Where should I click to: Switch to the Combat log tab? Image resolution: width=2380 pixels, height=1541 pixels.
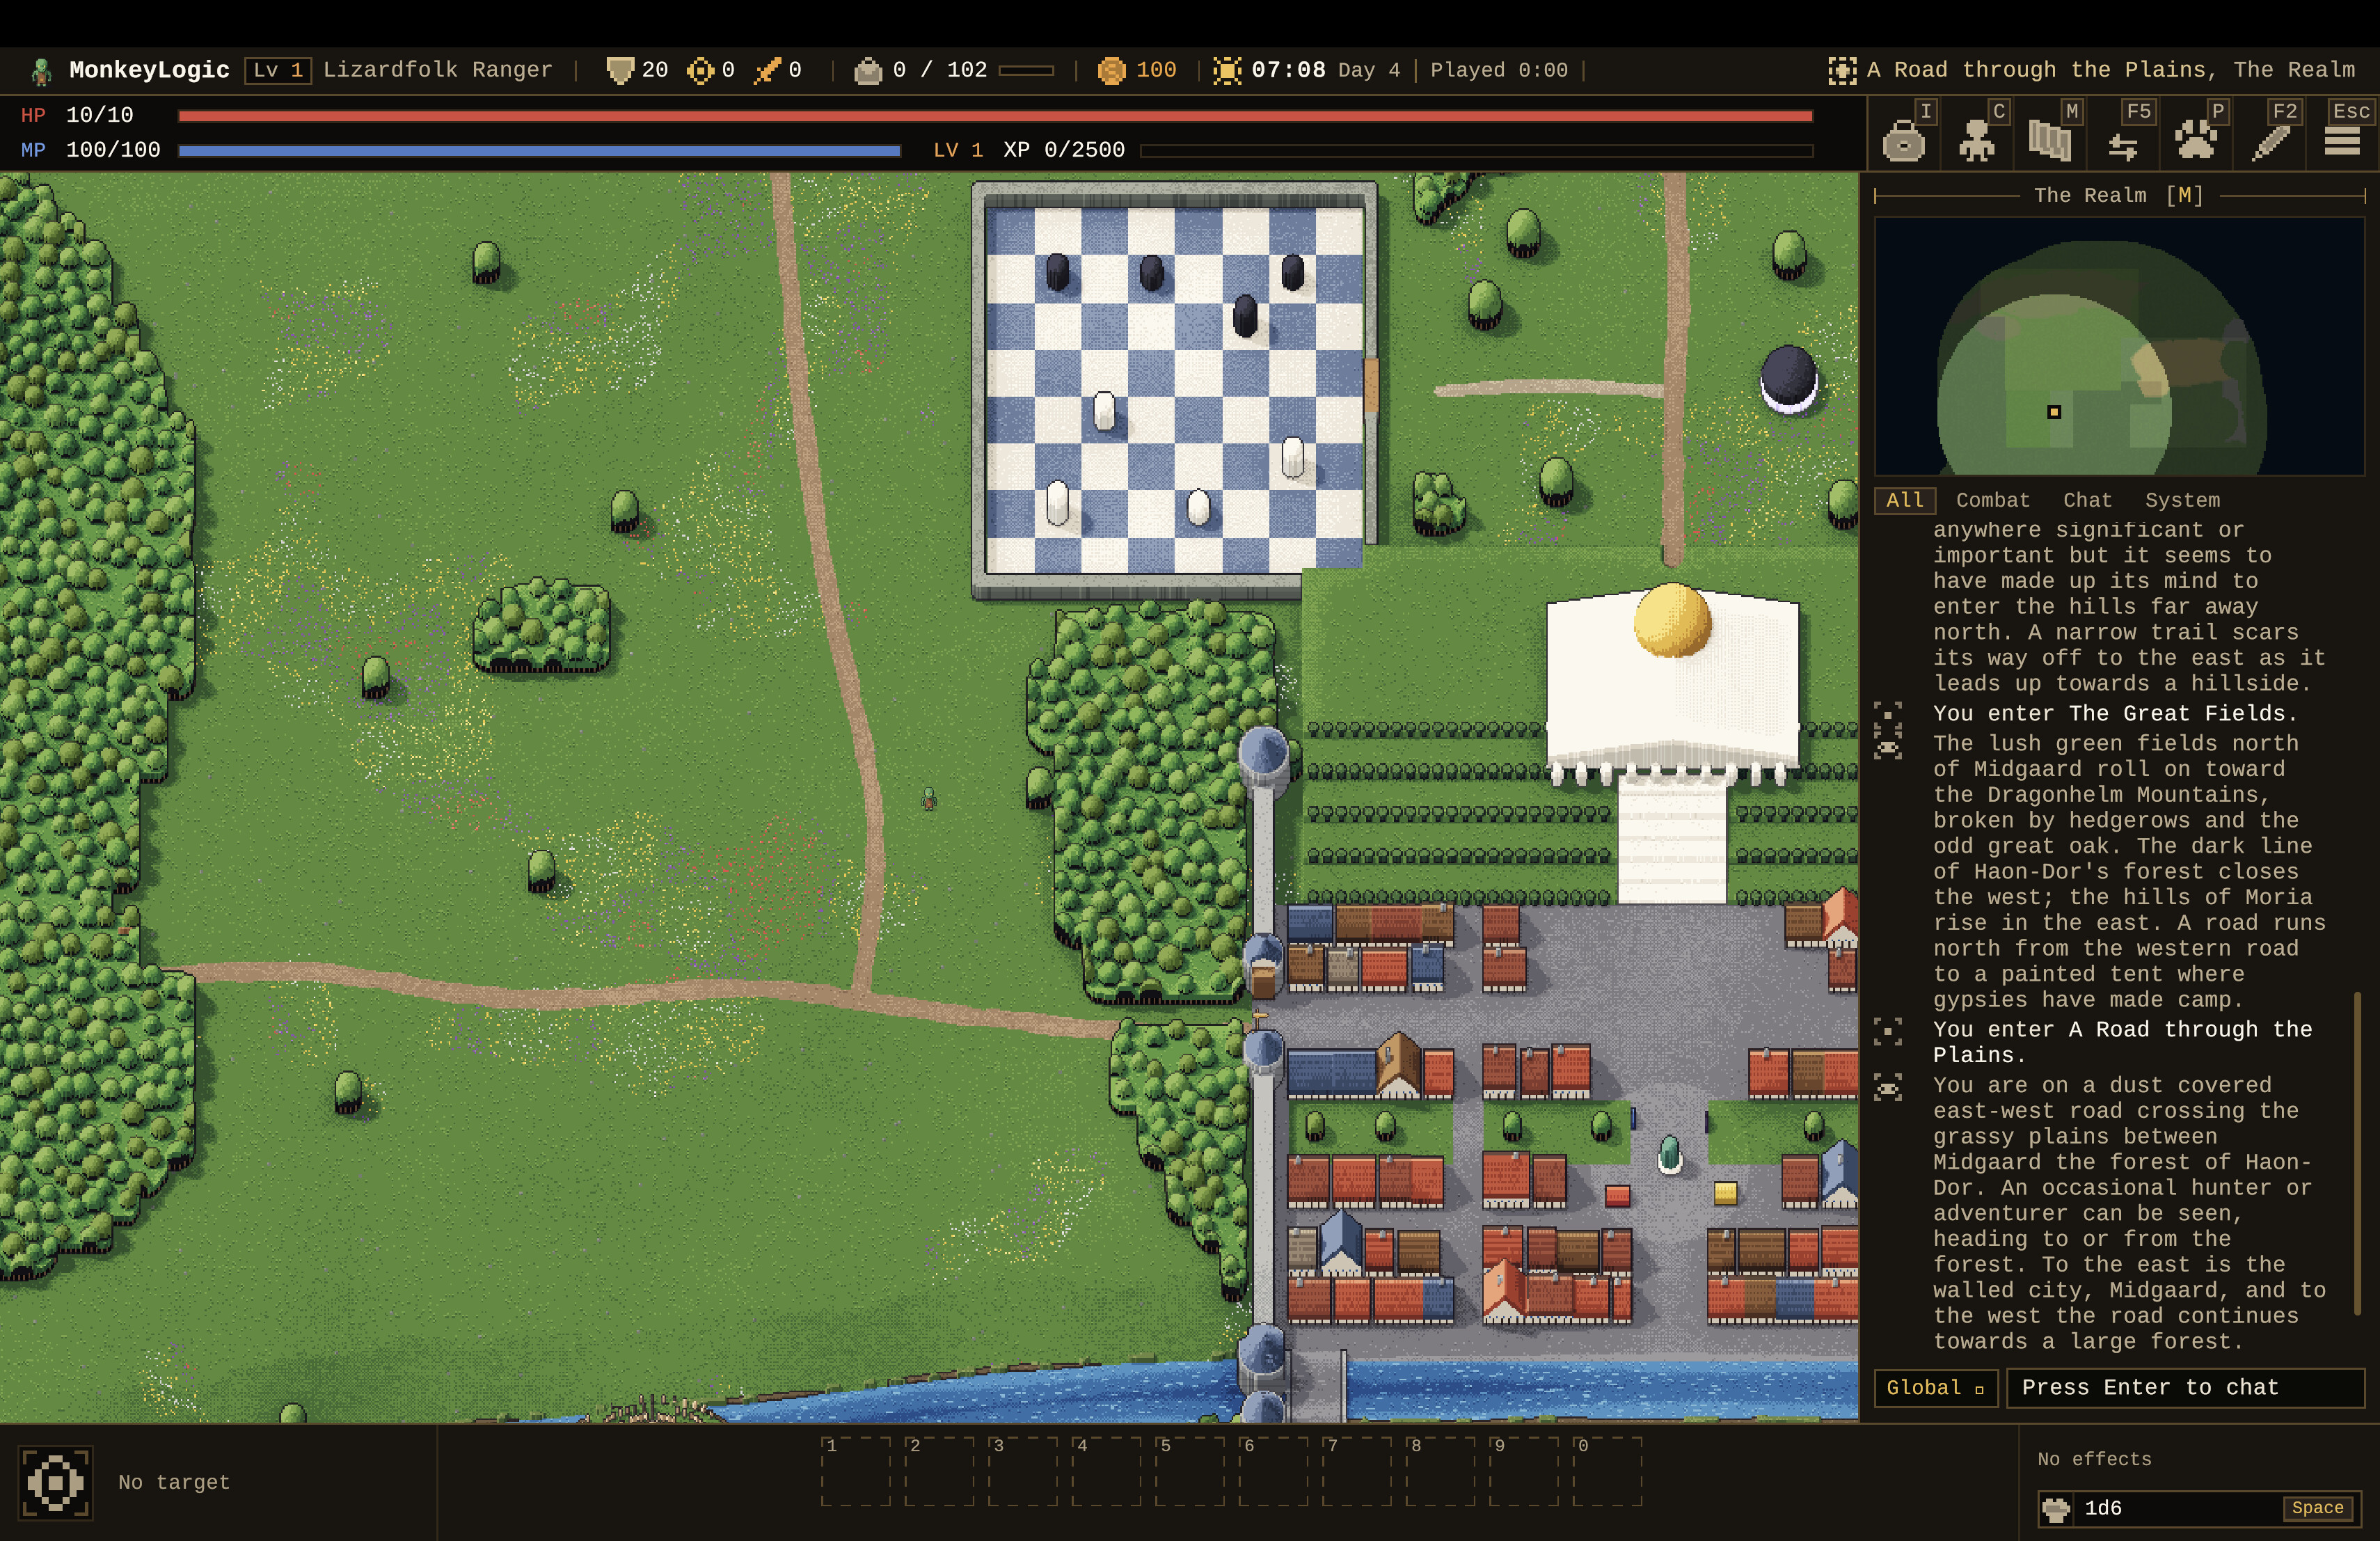coord(1992,500)
